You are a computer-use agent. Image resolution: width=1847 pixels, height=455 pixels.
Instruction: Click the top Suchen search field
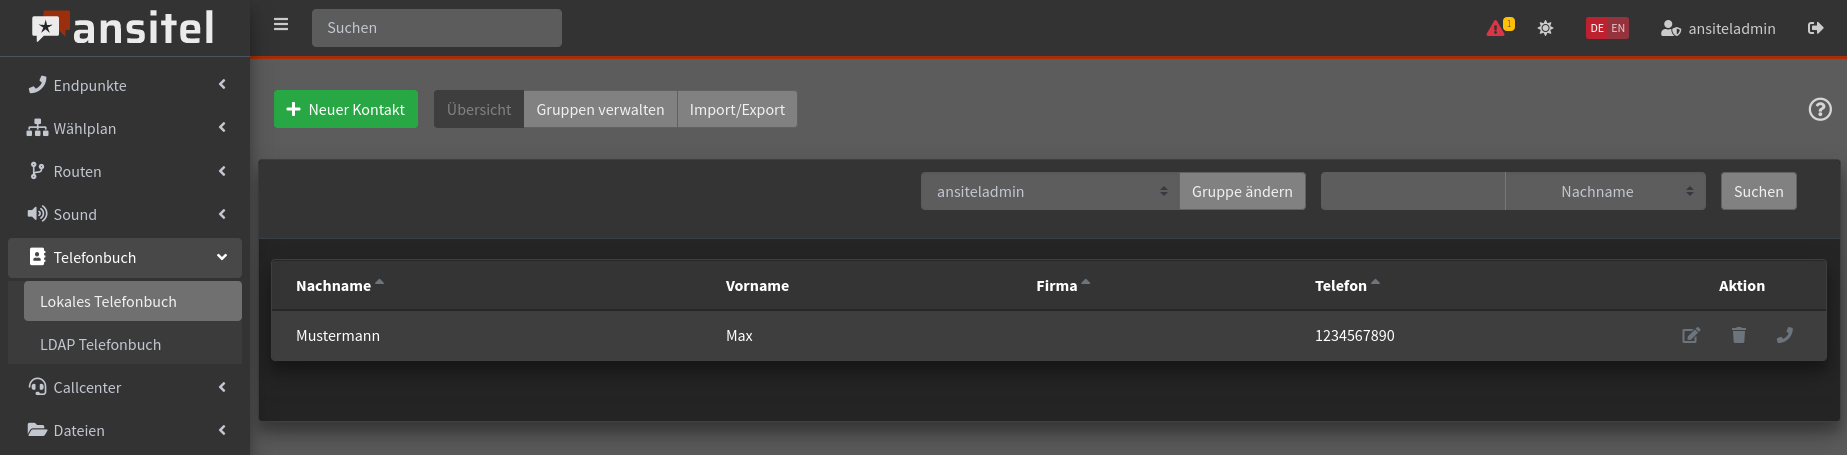(x=437, y=28)
